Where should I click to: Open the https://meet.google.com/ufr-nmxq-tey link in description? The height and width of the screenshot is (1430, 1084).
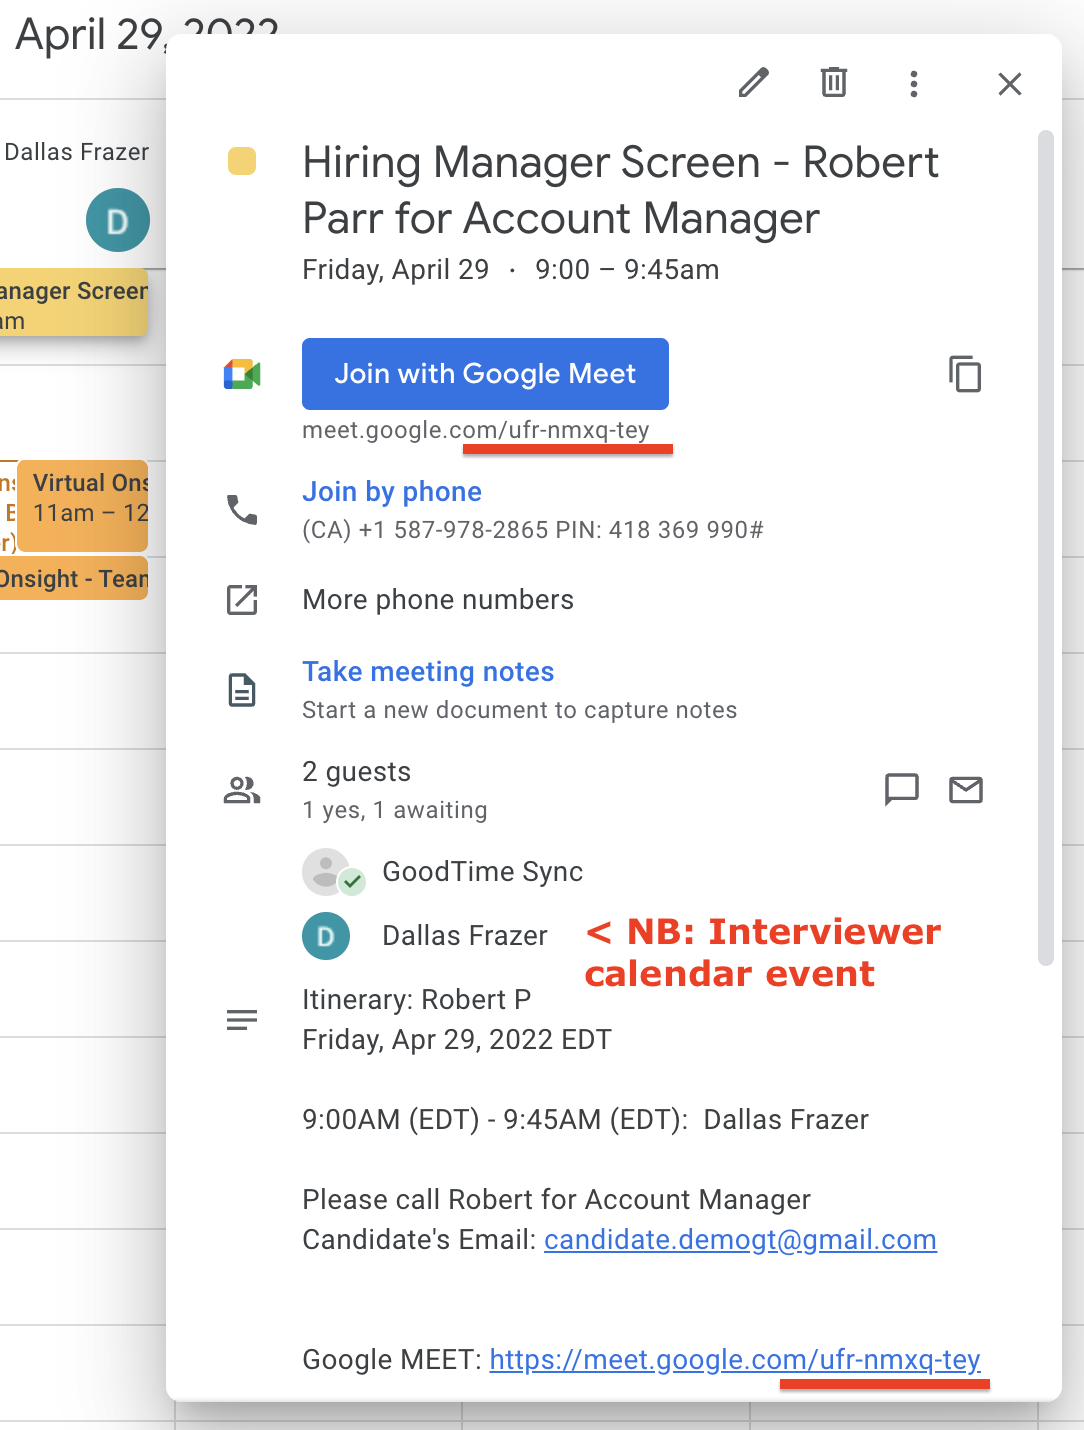pos(735,1360)
